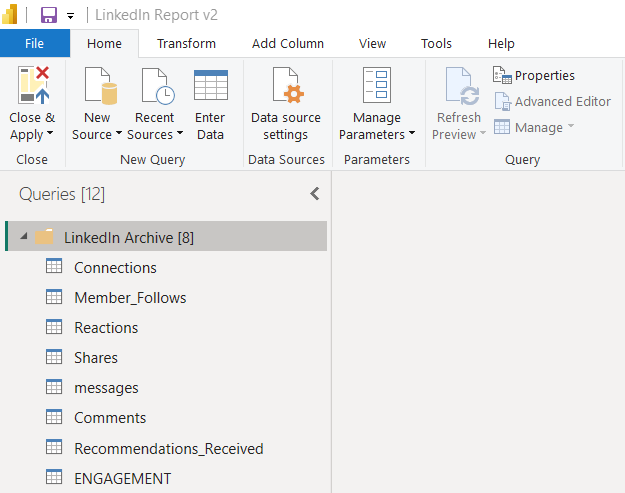Screen dimensions: 625x493
Task: Select the LinkedIn Archive [8] folder
Action: (x=166, y=236)
